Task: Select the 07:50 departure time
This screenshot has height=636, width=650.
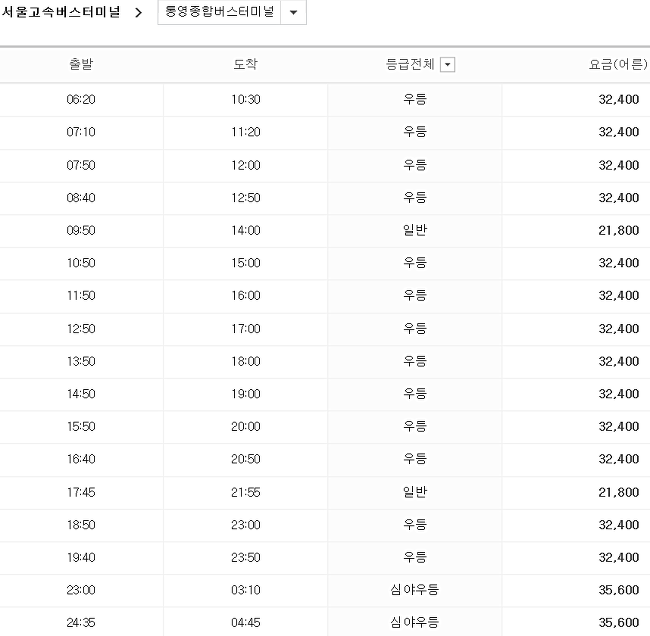Action: pyautogui.click(x=81, y=165)
